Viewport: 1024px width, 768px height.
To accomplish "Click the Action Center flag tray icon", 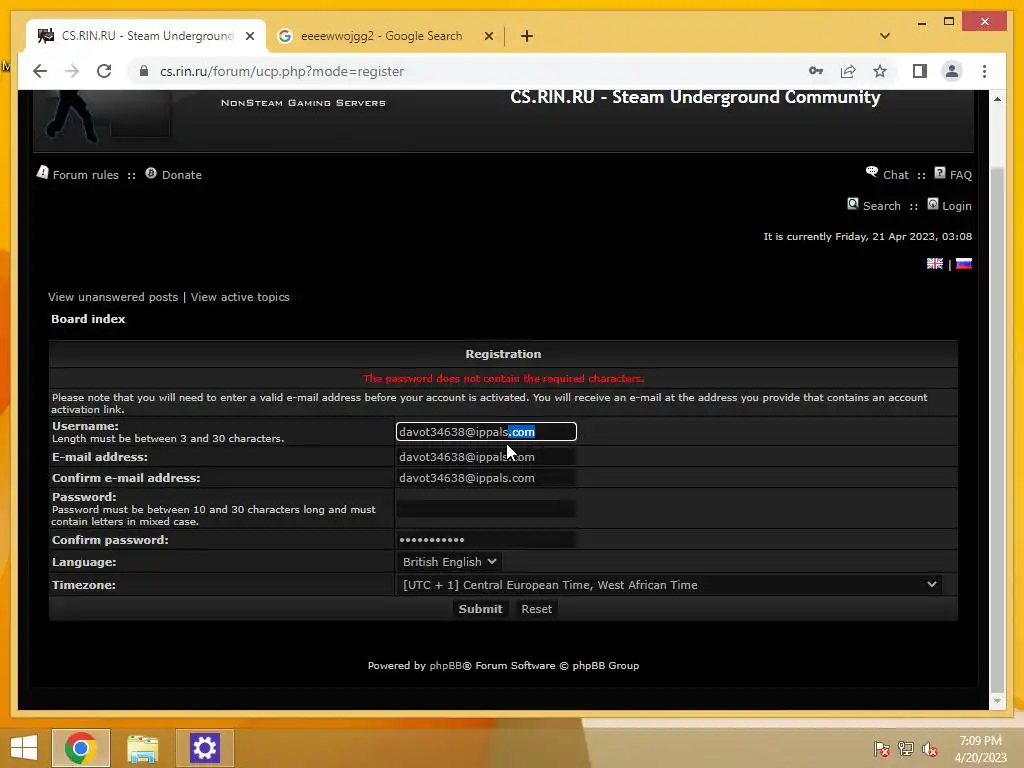I will point(882,749).
